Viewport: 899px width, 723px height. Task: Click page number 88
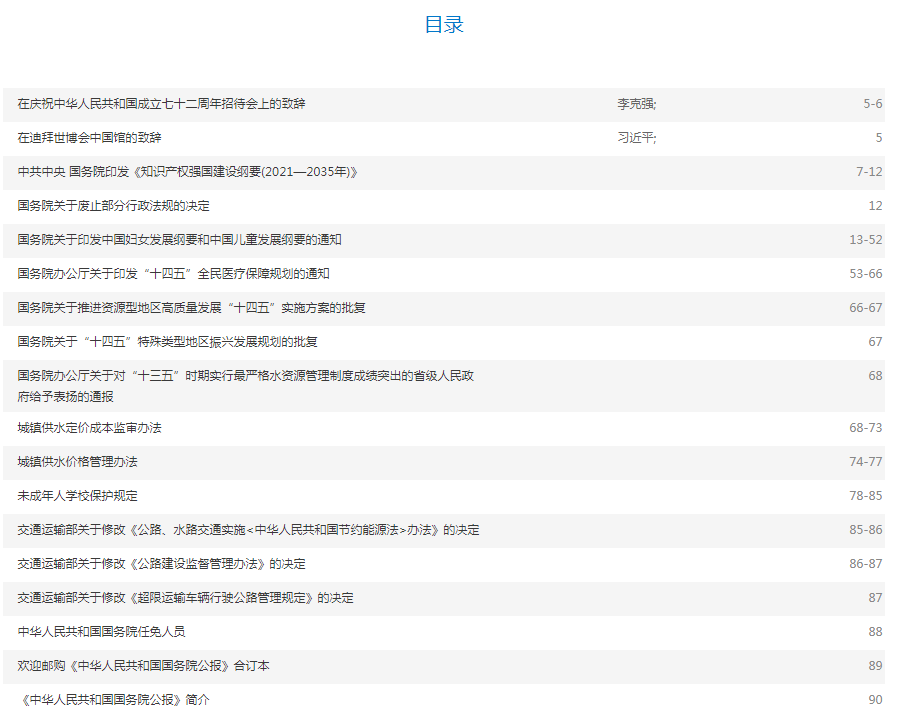pyautogui.click(x=875, y=632)
